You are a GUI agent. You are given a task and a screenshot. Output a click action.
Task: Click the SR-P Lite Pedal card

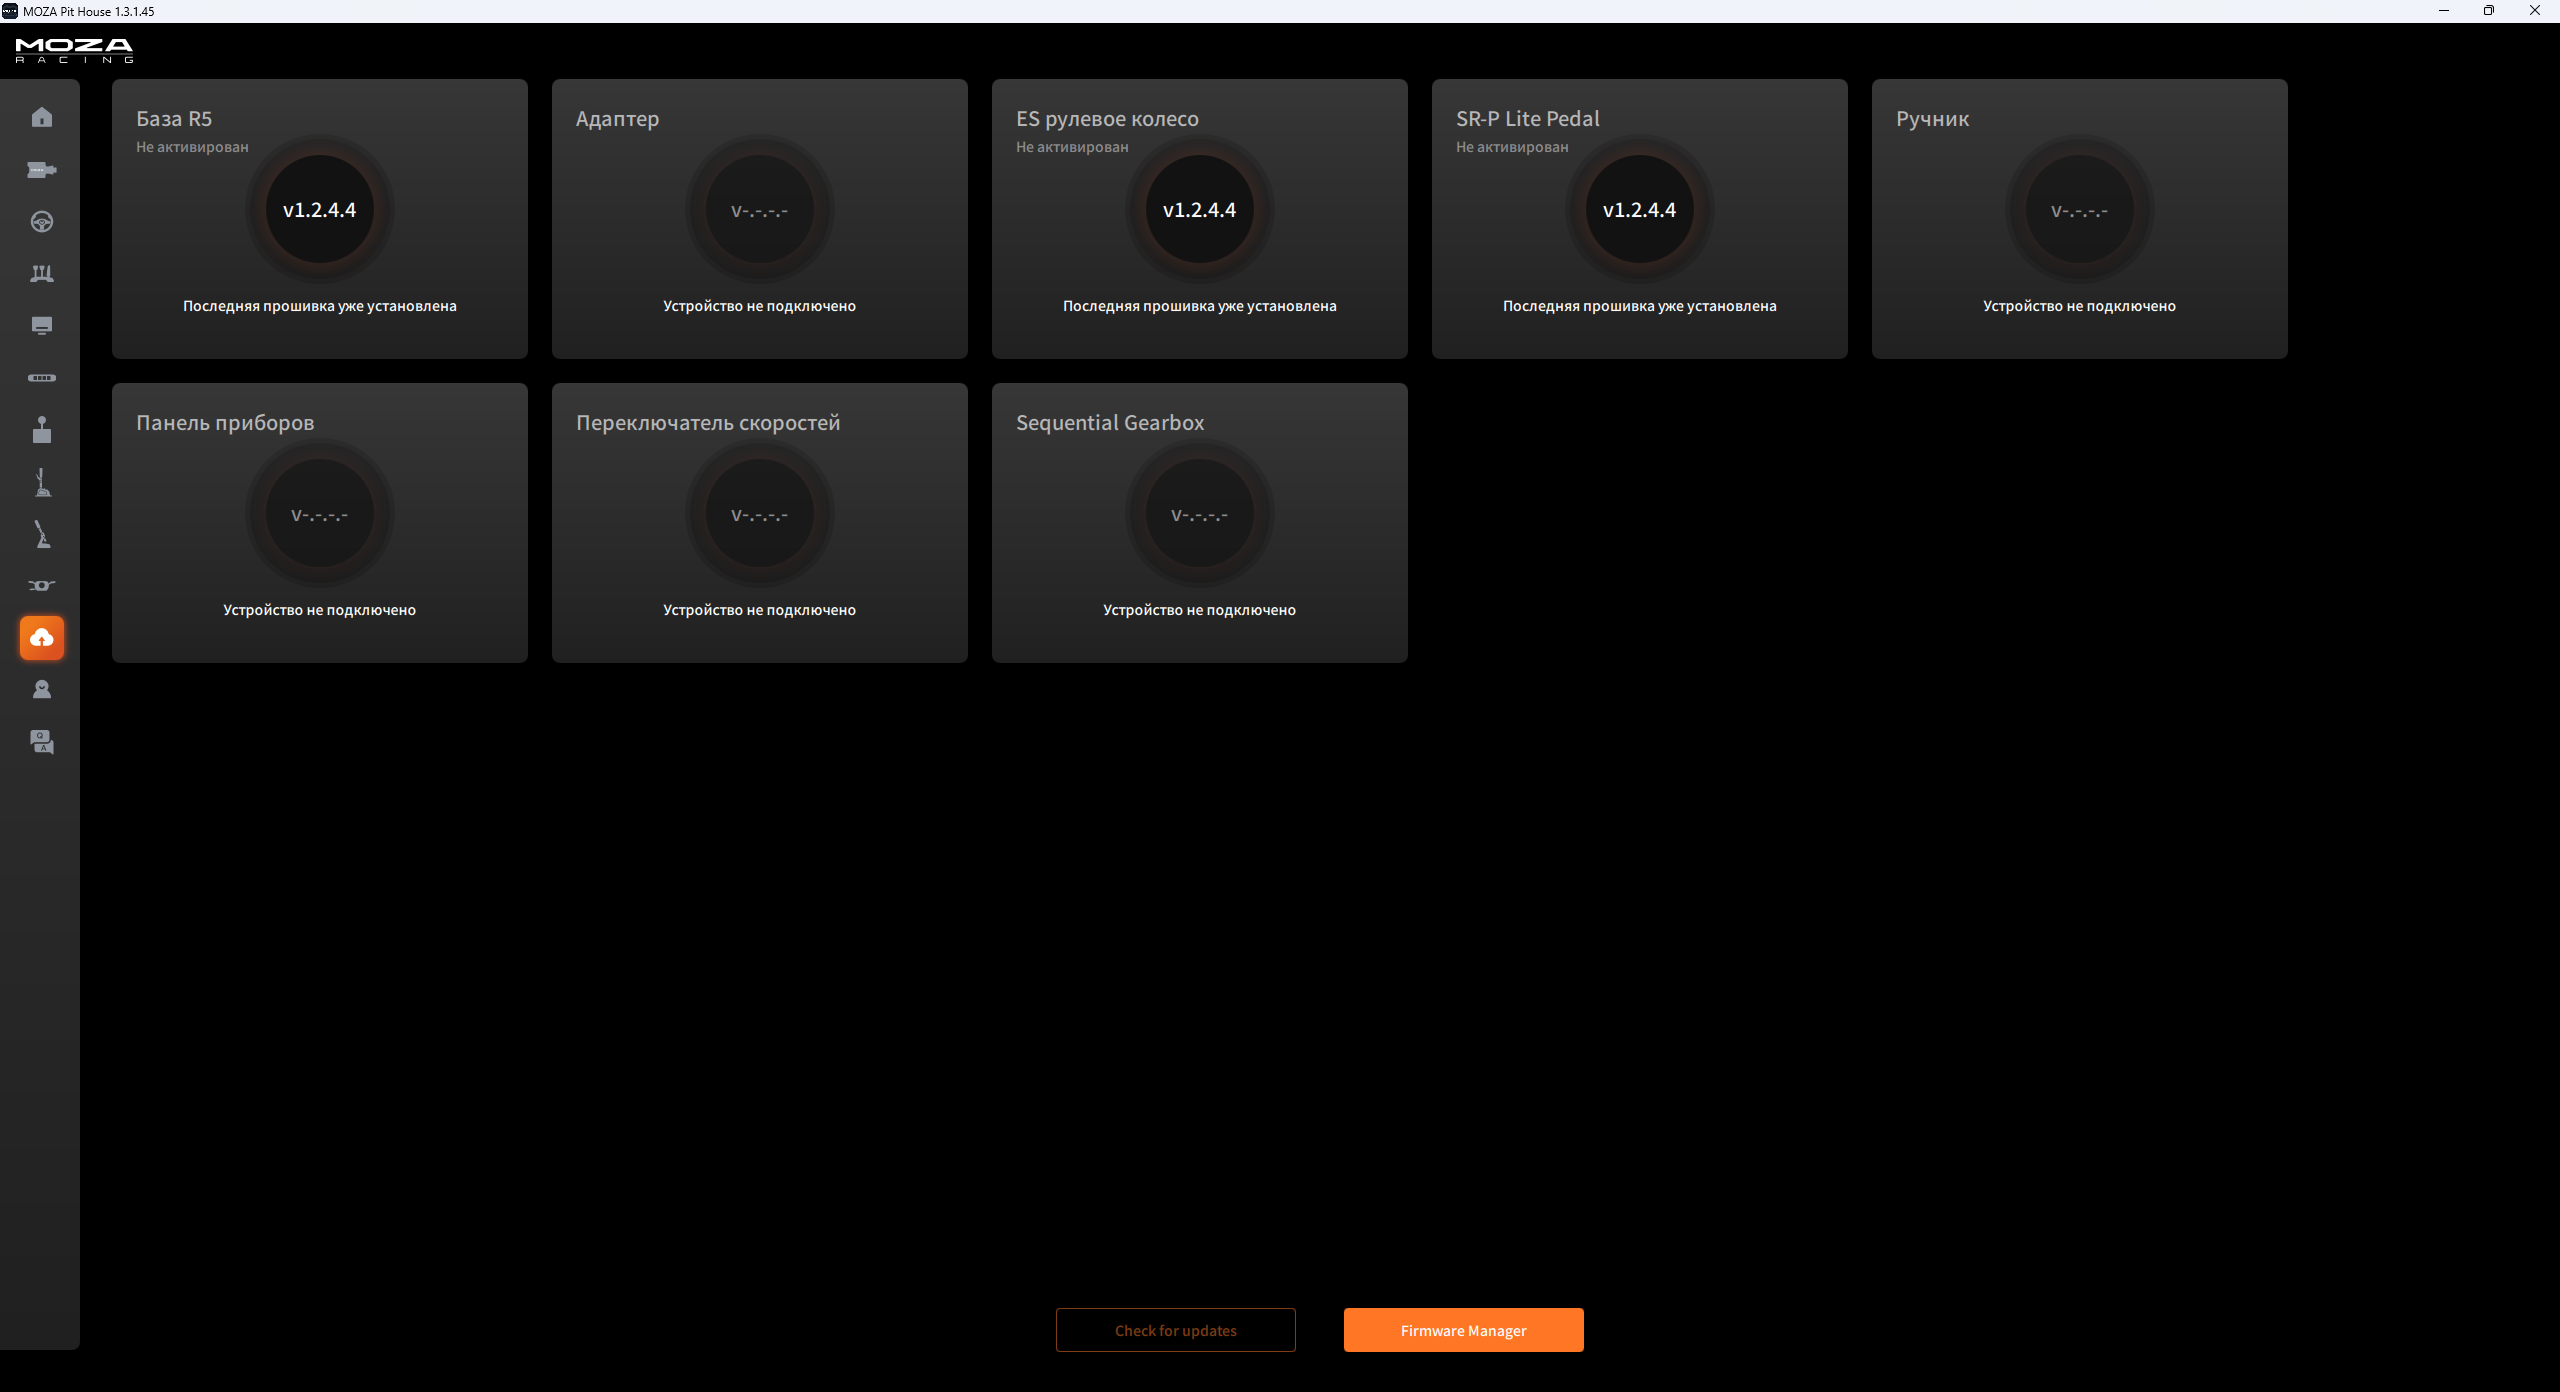(1639, 219)
